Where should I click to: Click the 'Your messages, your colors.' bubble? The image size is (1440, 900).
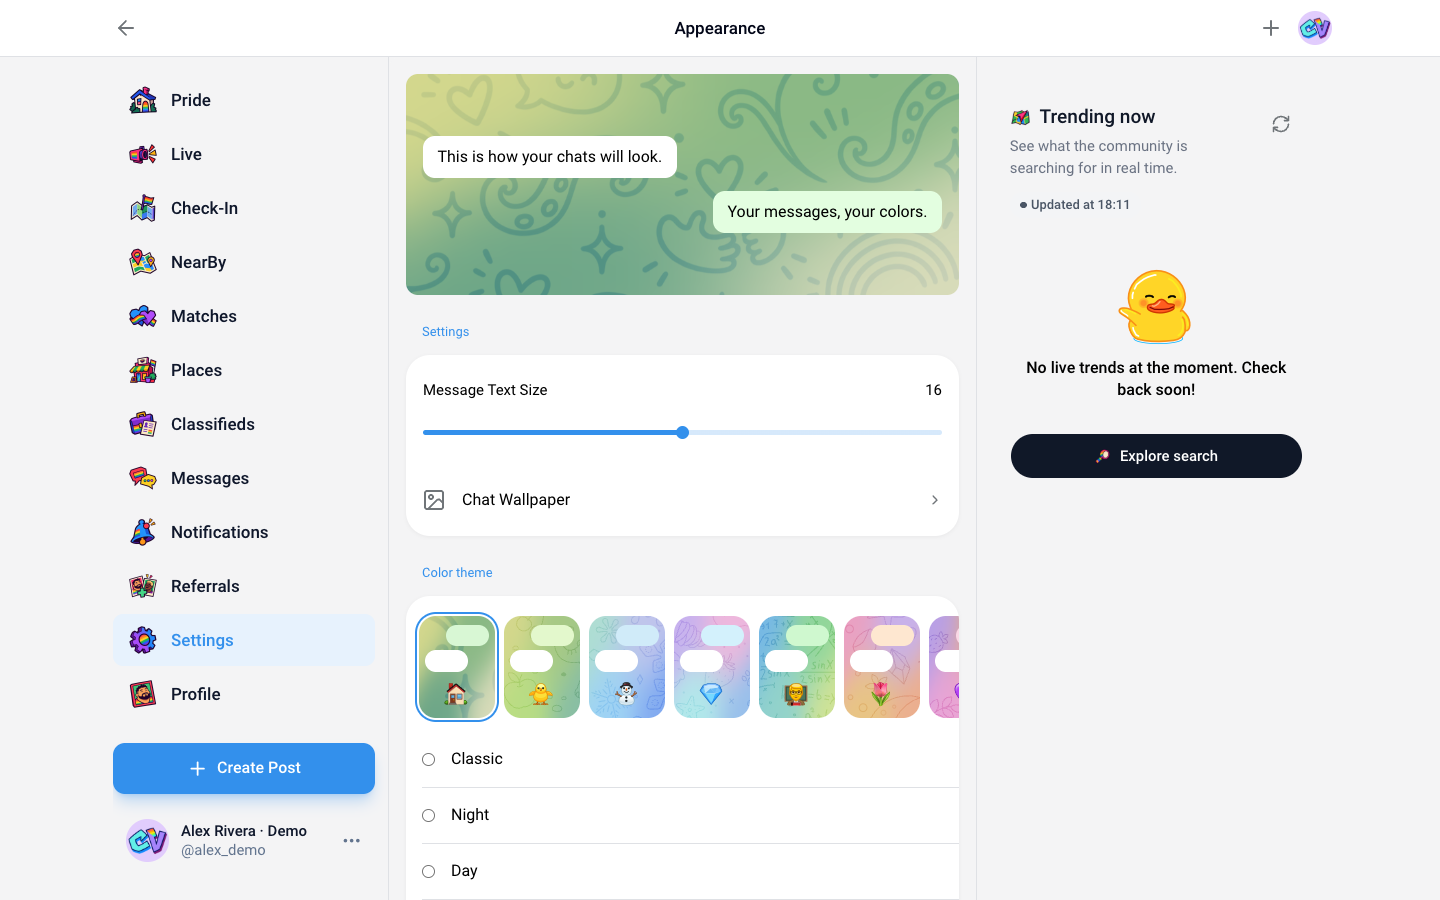827,212
